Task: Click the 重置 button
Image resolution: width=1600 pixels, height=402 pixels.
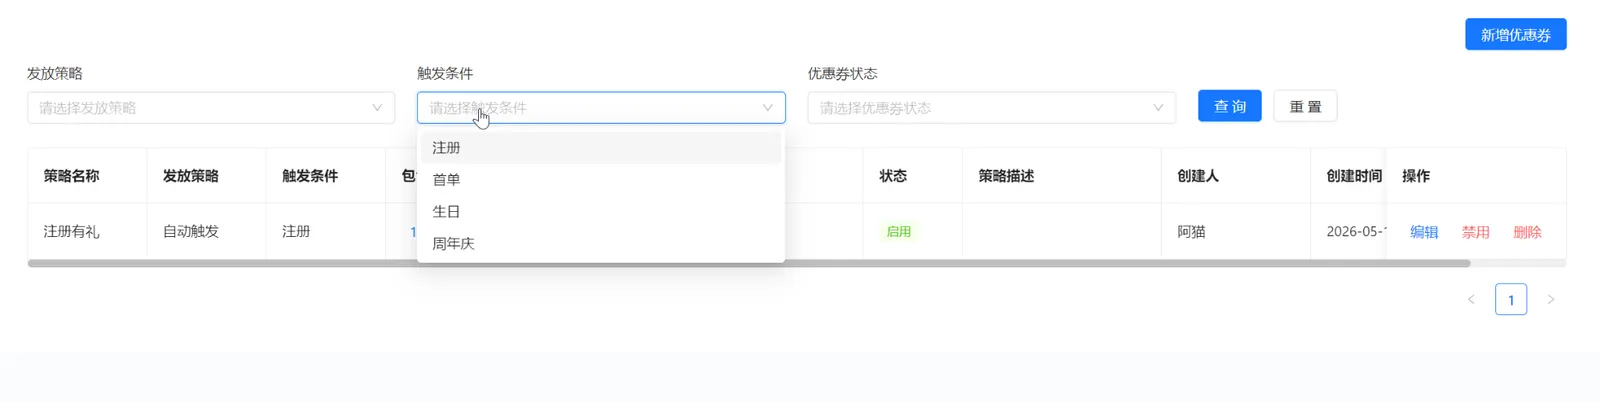Action: click(x=1305, y=106)
